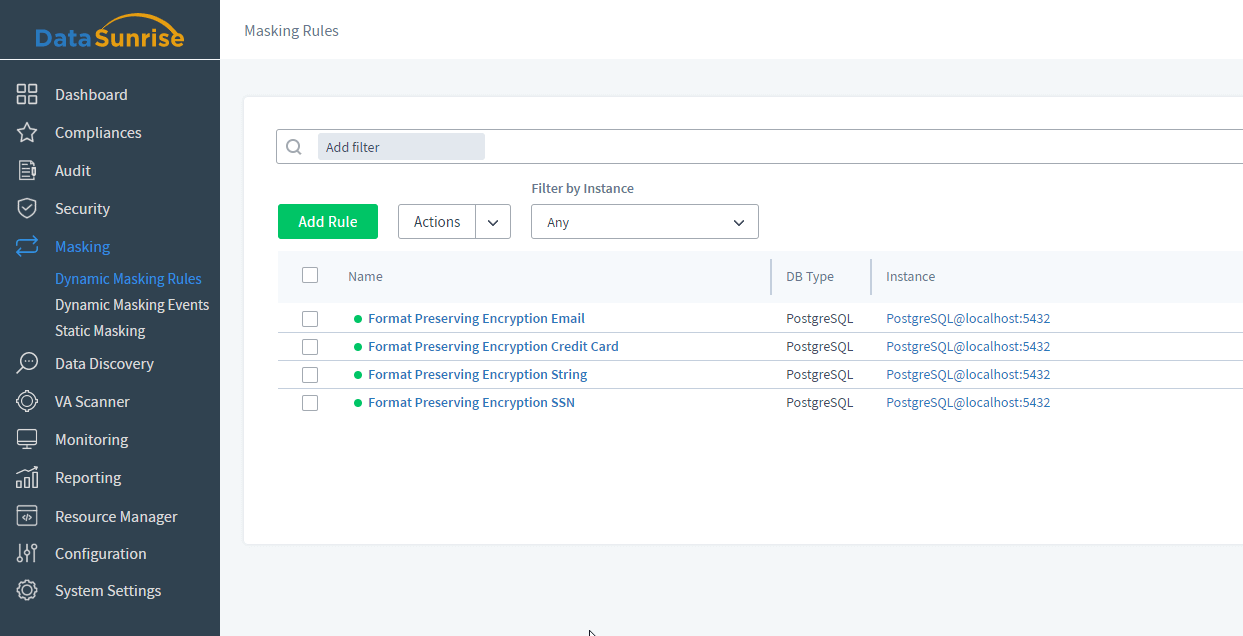Click the Add filter search field
Viewport: 1243px width, 636px height.
coord(400,146)
